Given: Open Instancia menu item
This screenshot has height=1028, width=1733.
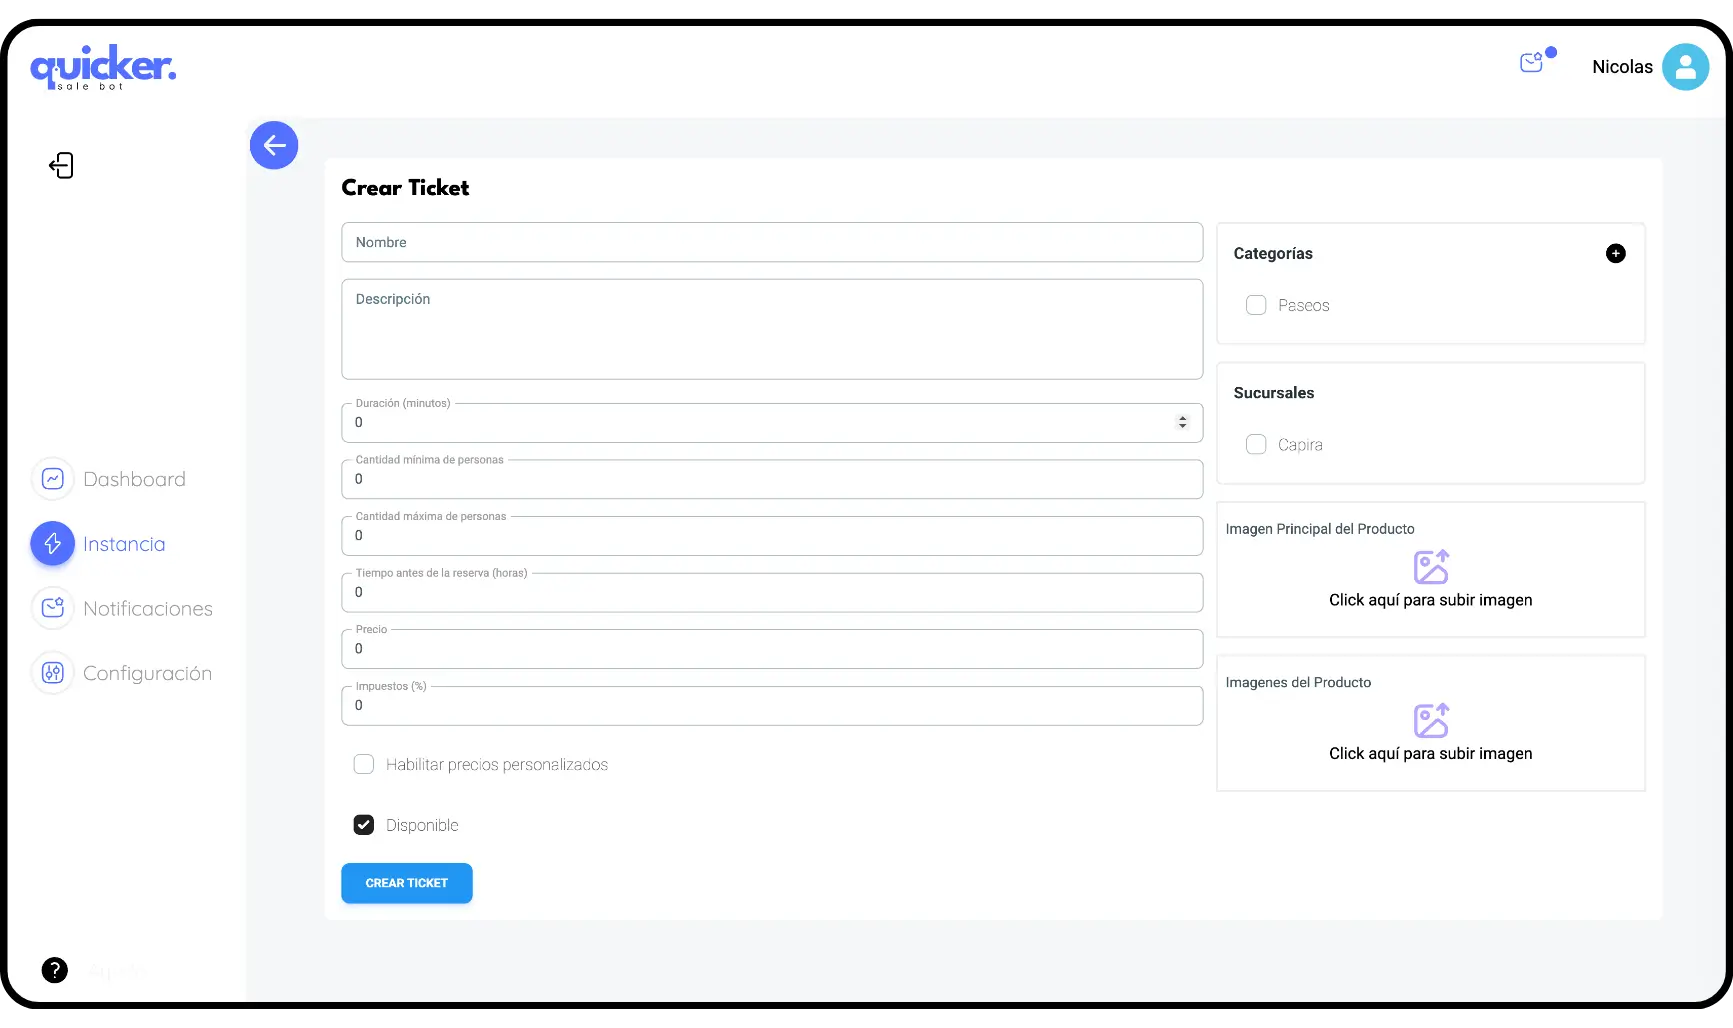Looking at the screenshot, I should (x=99, y=544).
